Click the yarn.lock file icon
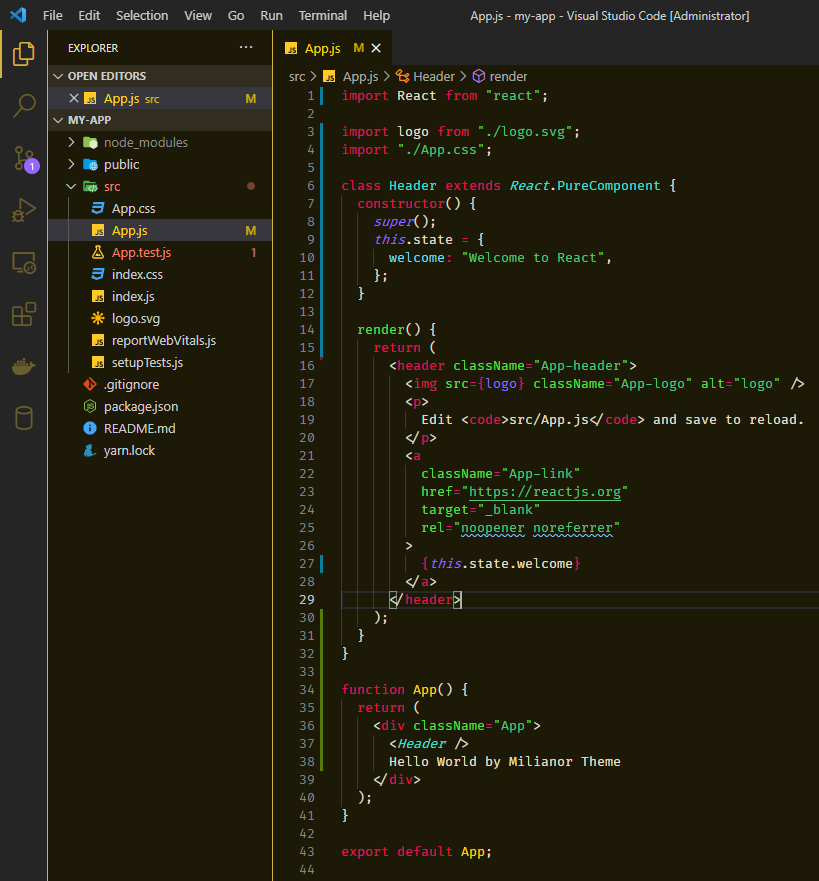The height and width of the screenshot is (881, 819). point(90,450)
